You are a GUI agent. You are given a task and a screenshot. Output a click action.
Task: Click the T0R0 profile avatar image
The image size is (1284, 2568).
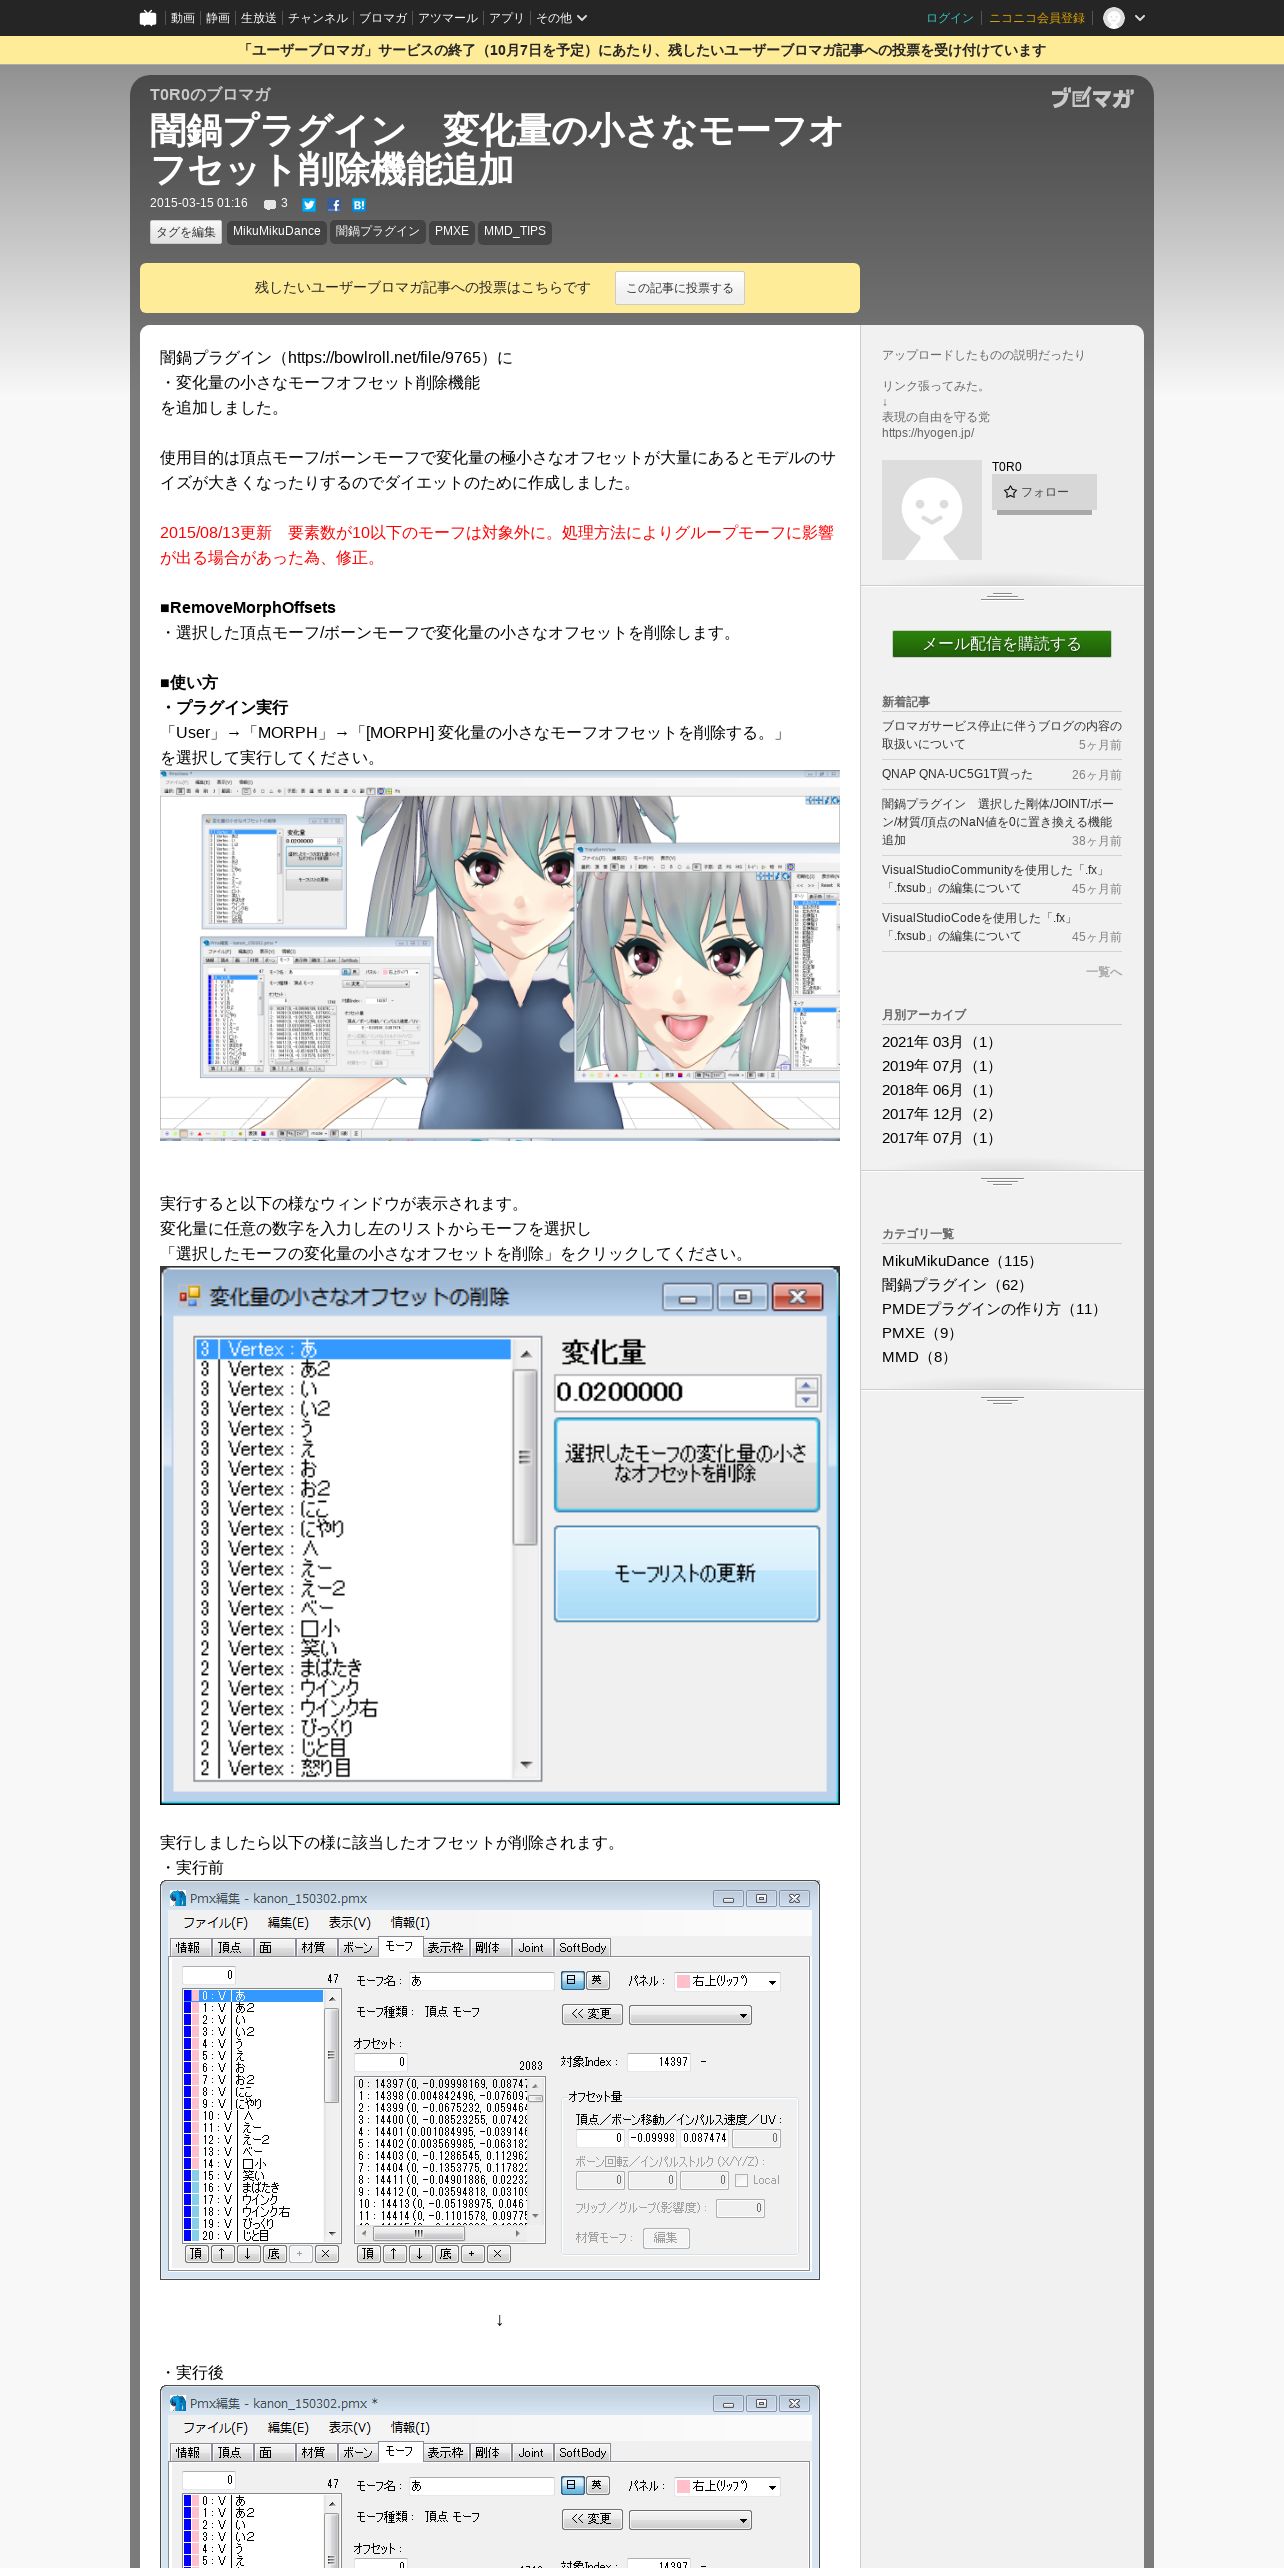coord(932,510)
